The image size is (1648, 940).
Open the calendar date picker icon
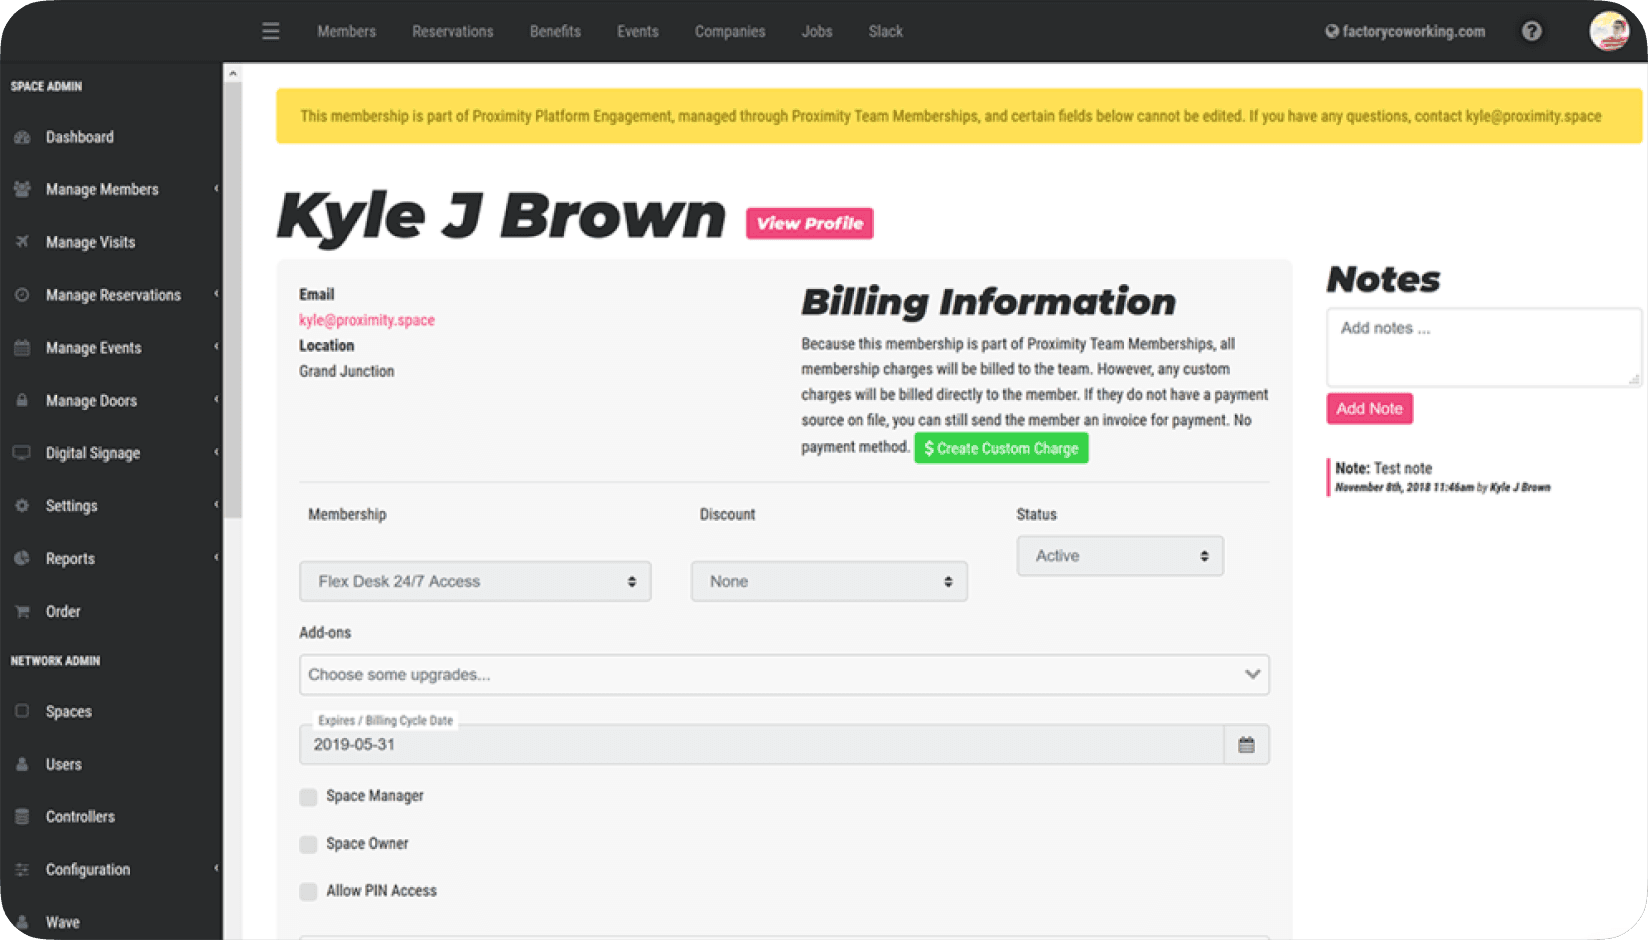[x=1246, y=745]
